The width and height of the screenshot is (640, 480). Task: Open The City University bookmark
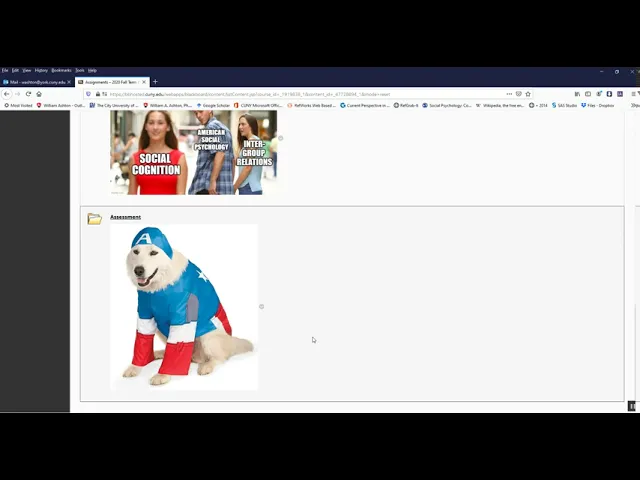114,105
